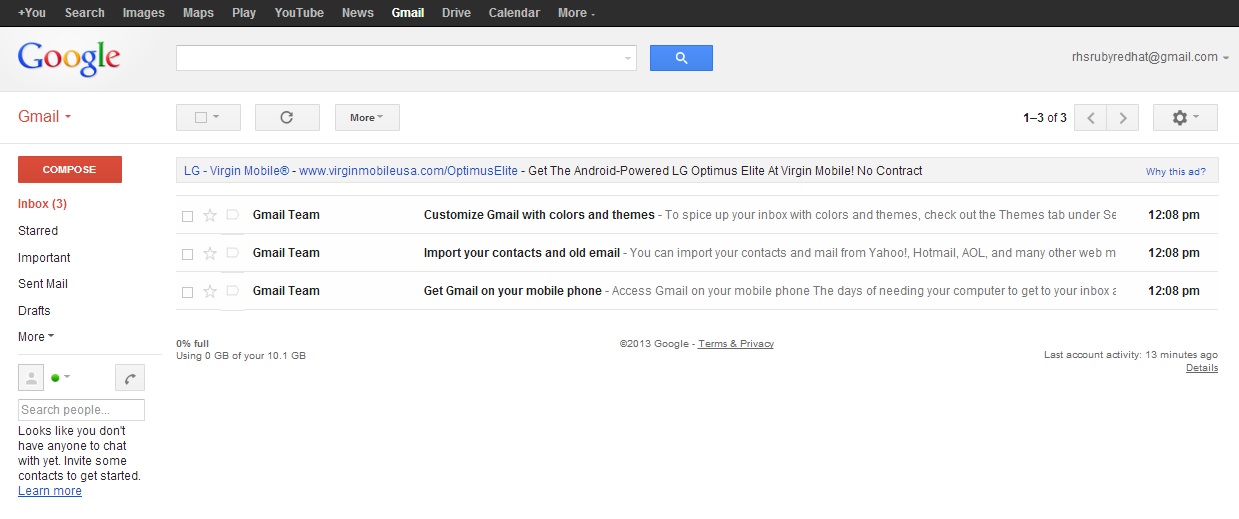Open Drive in the Google bar

pyautogui.click(x=456, y=13)
